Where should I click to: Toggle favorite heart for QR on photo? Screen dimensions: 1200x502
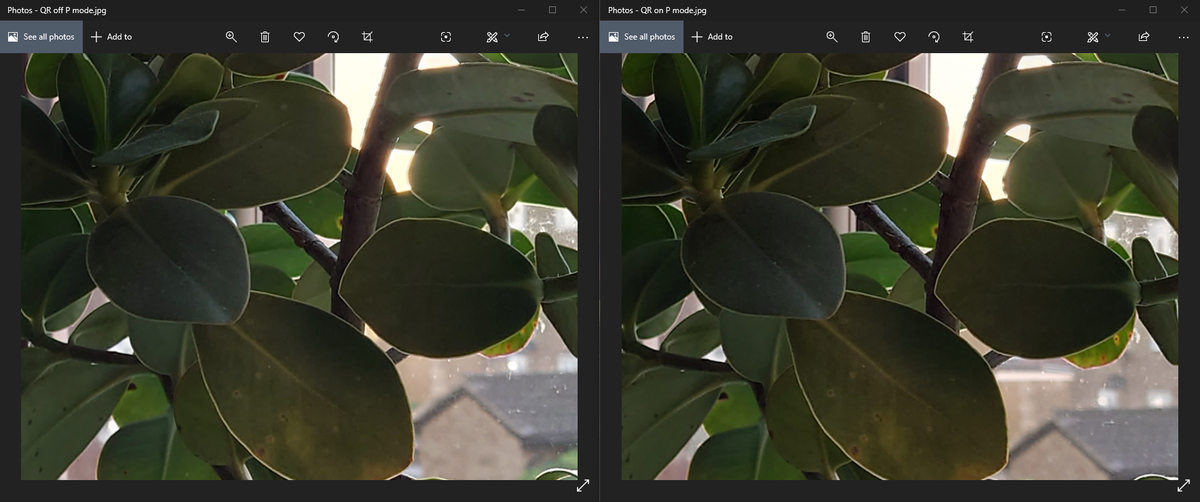click(899, 37)
